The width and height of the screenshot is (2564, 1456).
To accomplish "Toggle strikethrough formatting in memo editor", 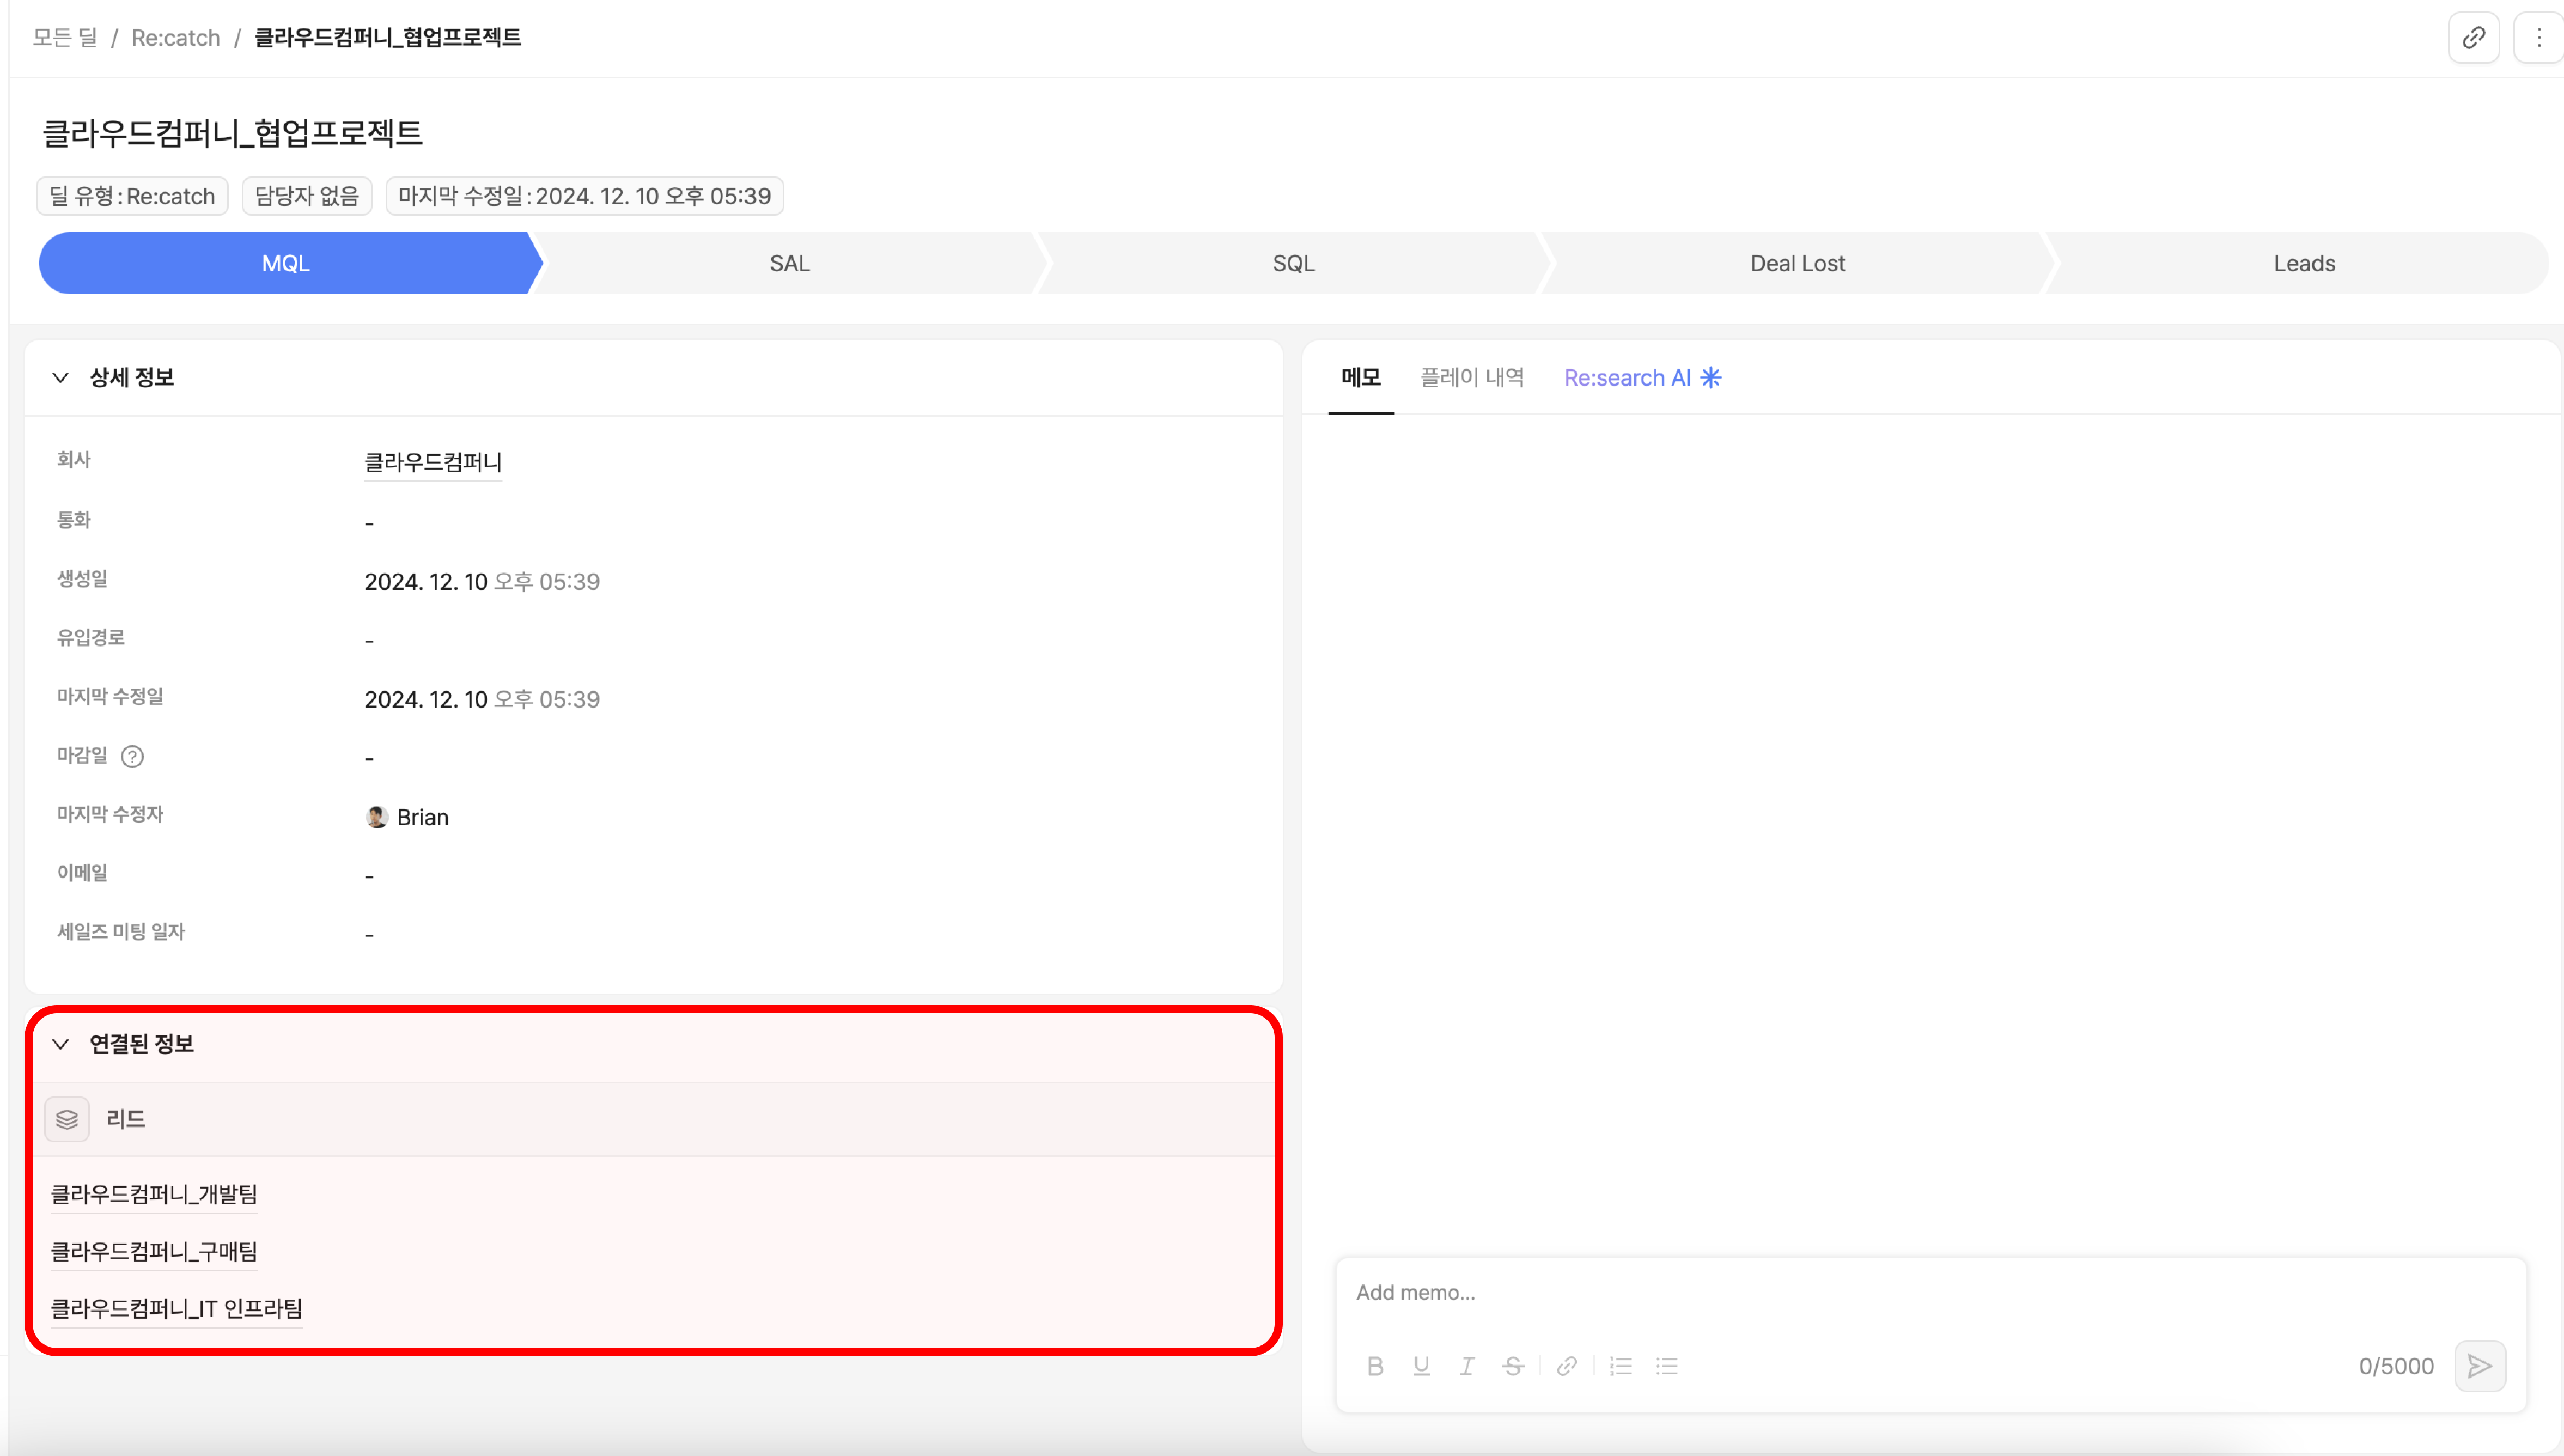I will point(1512,1366).
